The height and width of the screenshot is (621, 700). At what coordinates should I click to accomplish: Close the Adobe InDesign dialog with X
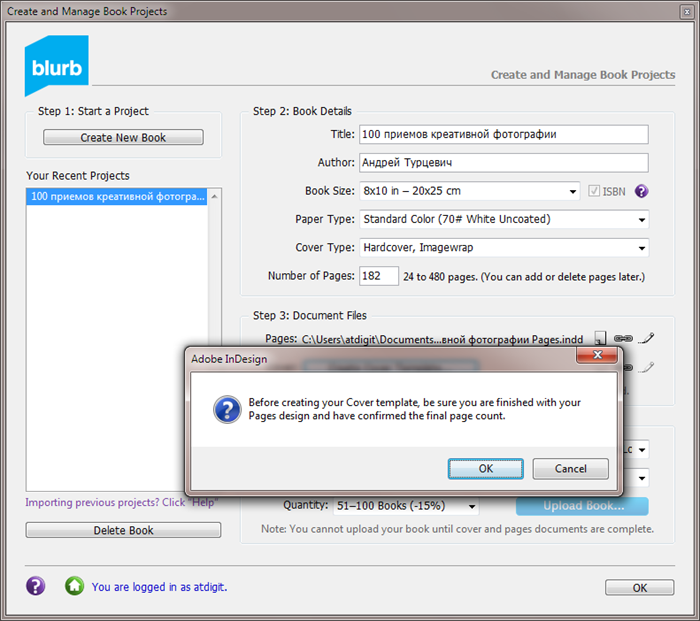coord(597,355)
